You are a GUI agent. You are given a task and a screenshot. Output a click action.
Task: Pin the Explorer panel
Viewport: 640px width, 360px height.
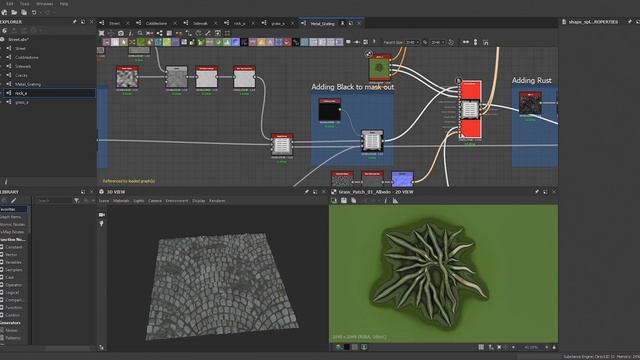tap(74, 22)
